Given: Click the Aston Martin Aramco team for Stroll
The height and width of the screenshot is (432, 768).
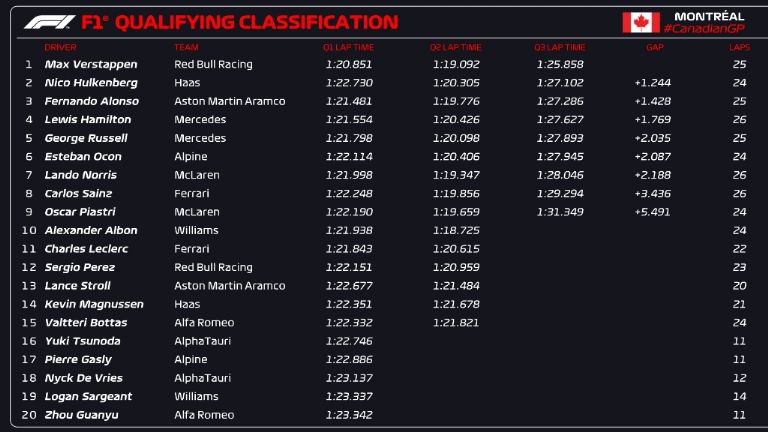Looking at the screenshot, I should (229, 286).
